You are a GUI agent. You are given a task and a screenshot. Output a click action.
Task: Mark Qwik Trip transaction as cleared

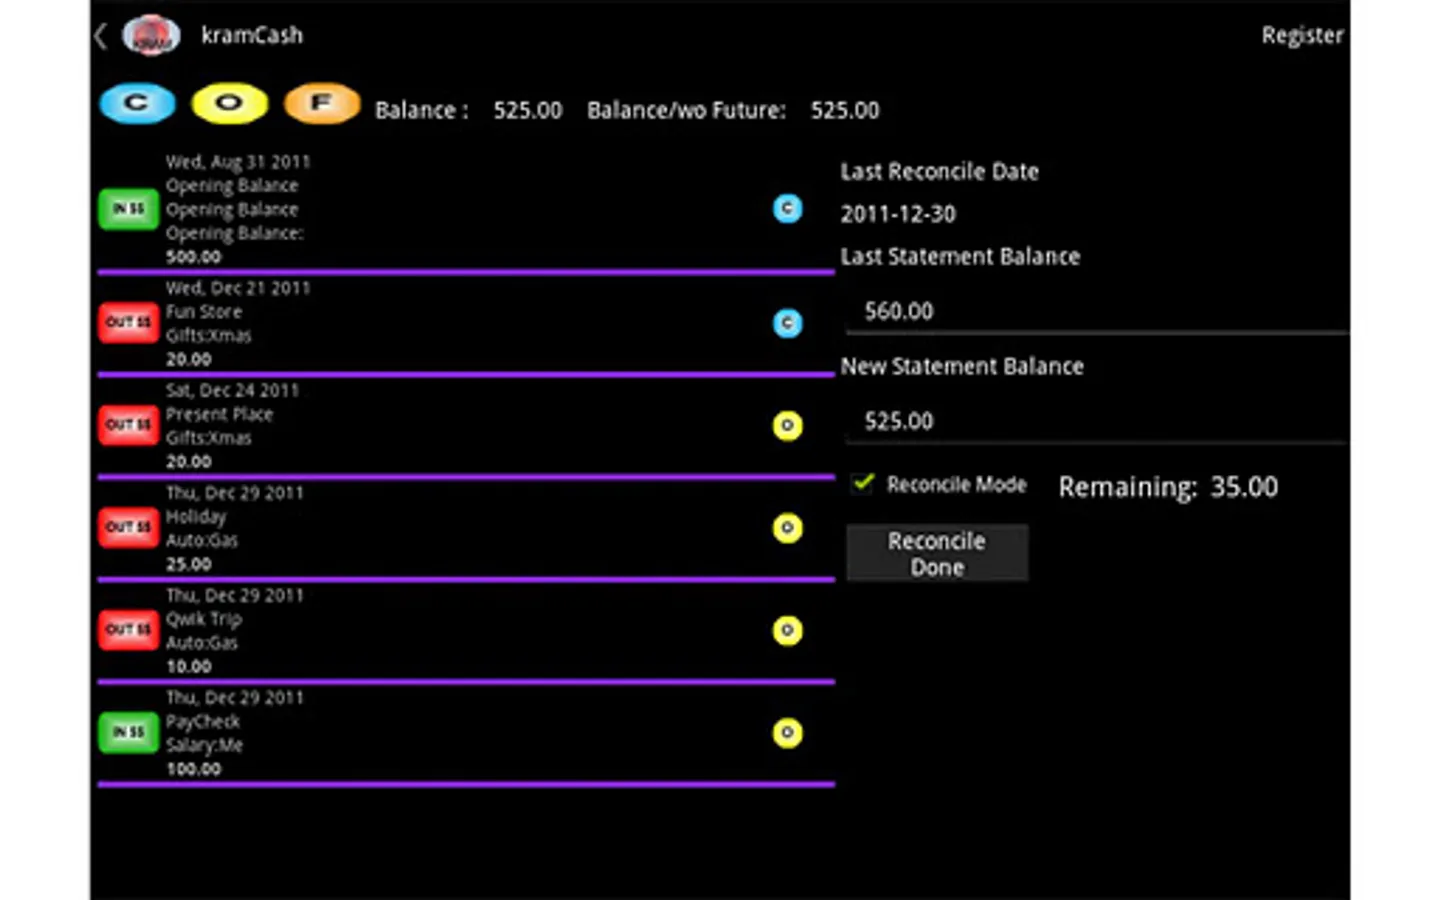[x=787, y=630]
